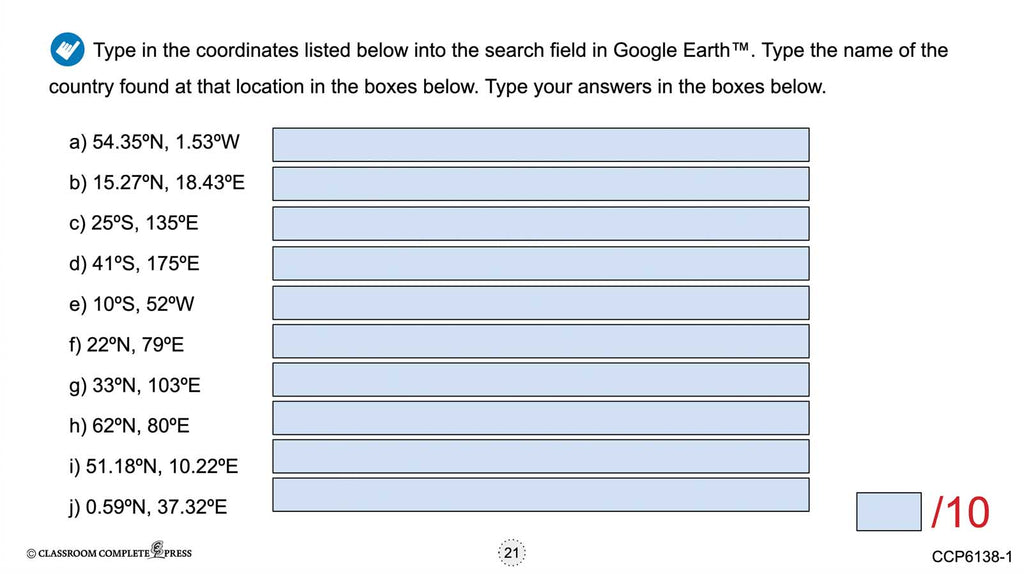Click the page number 21 badge

[512, 552]
